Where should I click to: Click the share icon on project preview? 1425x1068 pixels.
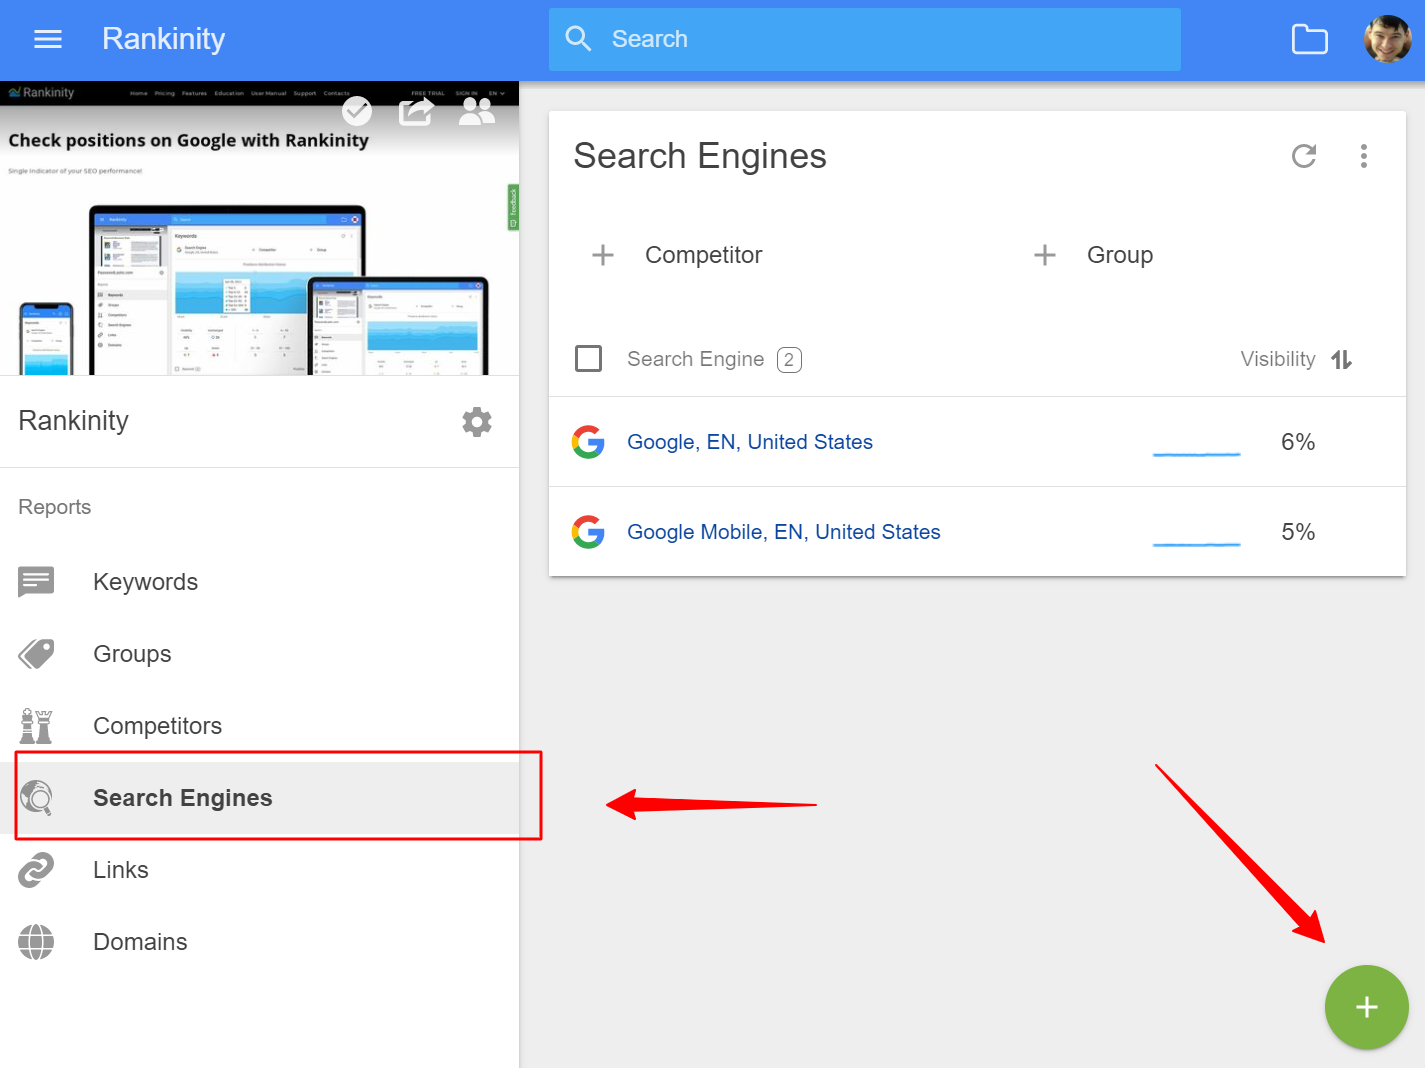click(416, 111)
